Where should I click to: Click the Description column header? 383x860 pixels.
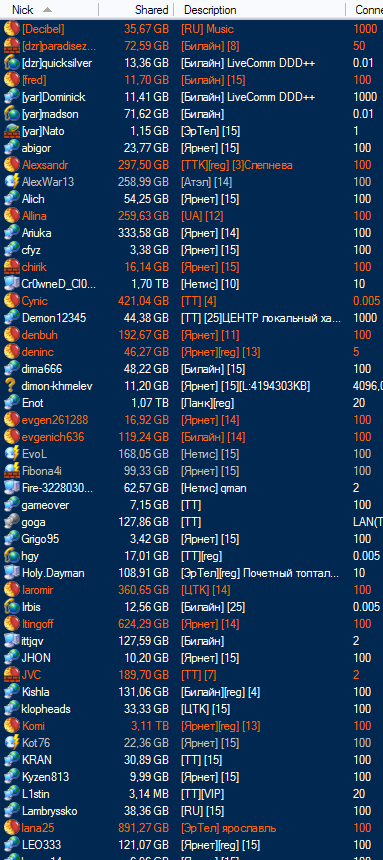coord(260,9)
